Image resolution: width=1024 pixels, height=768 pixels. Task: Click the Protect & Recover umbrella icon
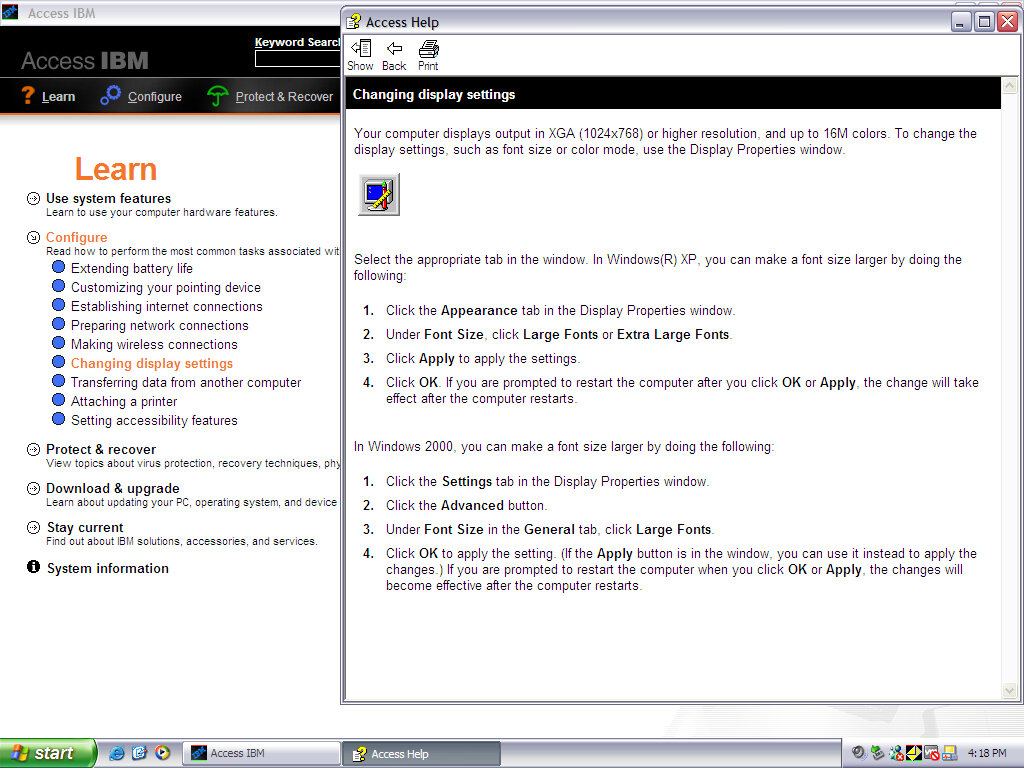coord(217,96)
